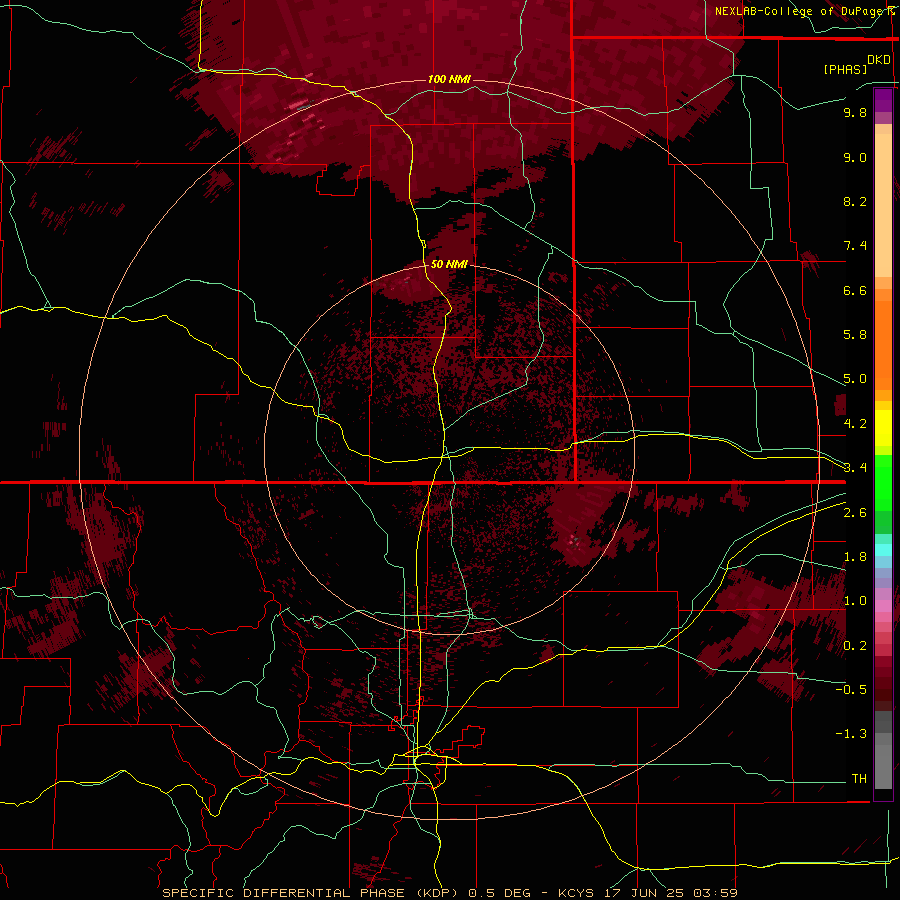Select the 6.6 legend value

855,290
